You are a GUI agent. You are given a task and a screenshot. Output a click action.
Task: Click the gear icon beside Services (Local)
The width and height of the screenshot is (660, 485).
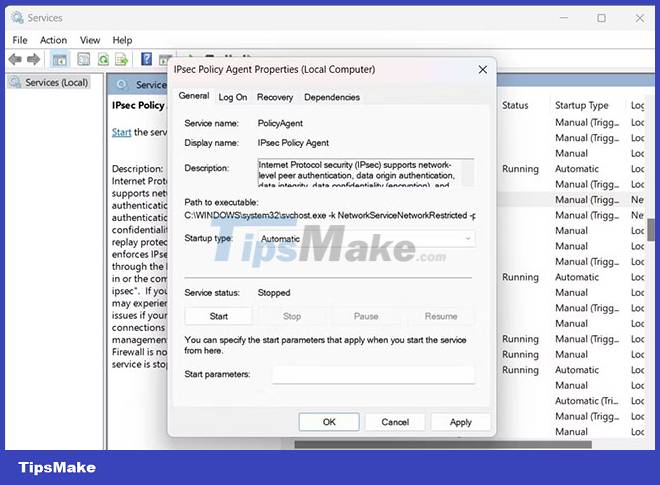click(x=15, y=82)
